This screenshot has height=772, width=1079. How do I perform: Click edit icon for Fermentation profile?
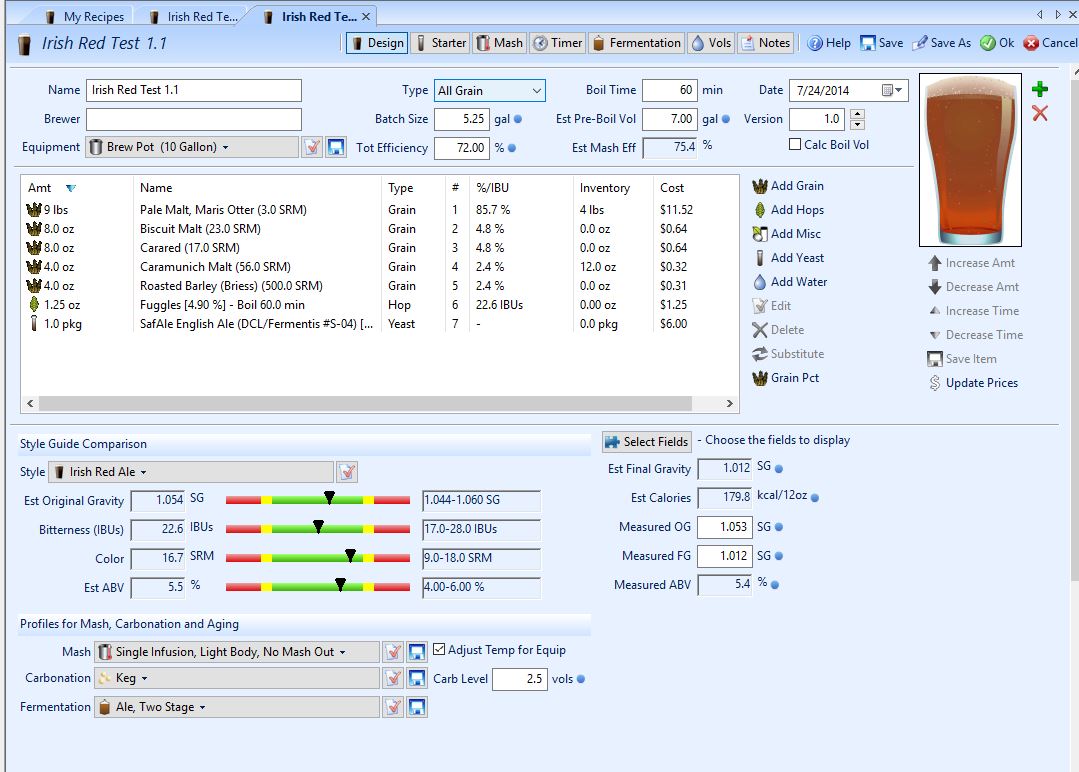coord(393,707)
